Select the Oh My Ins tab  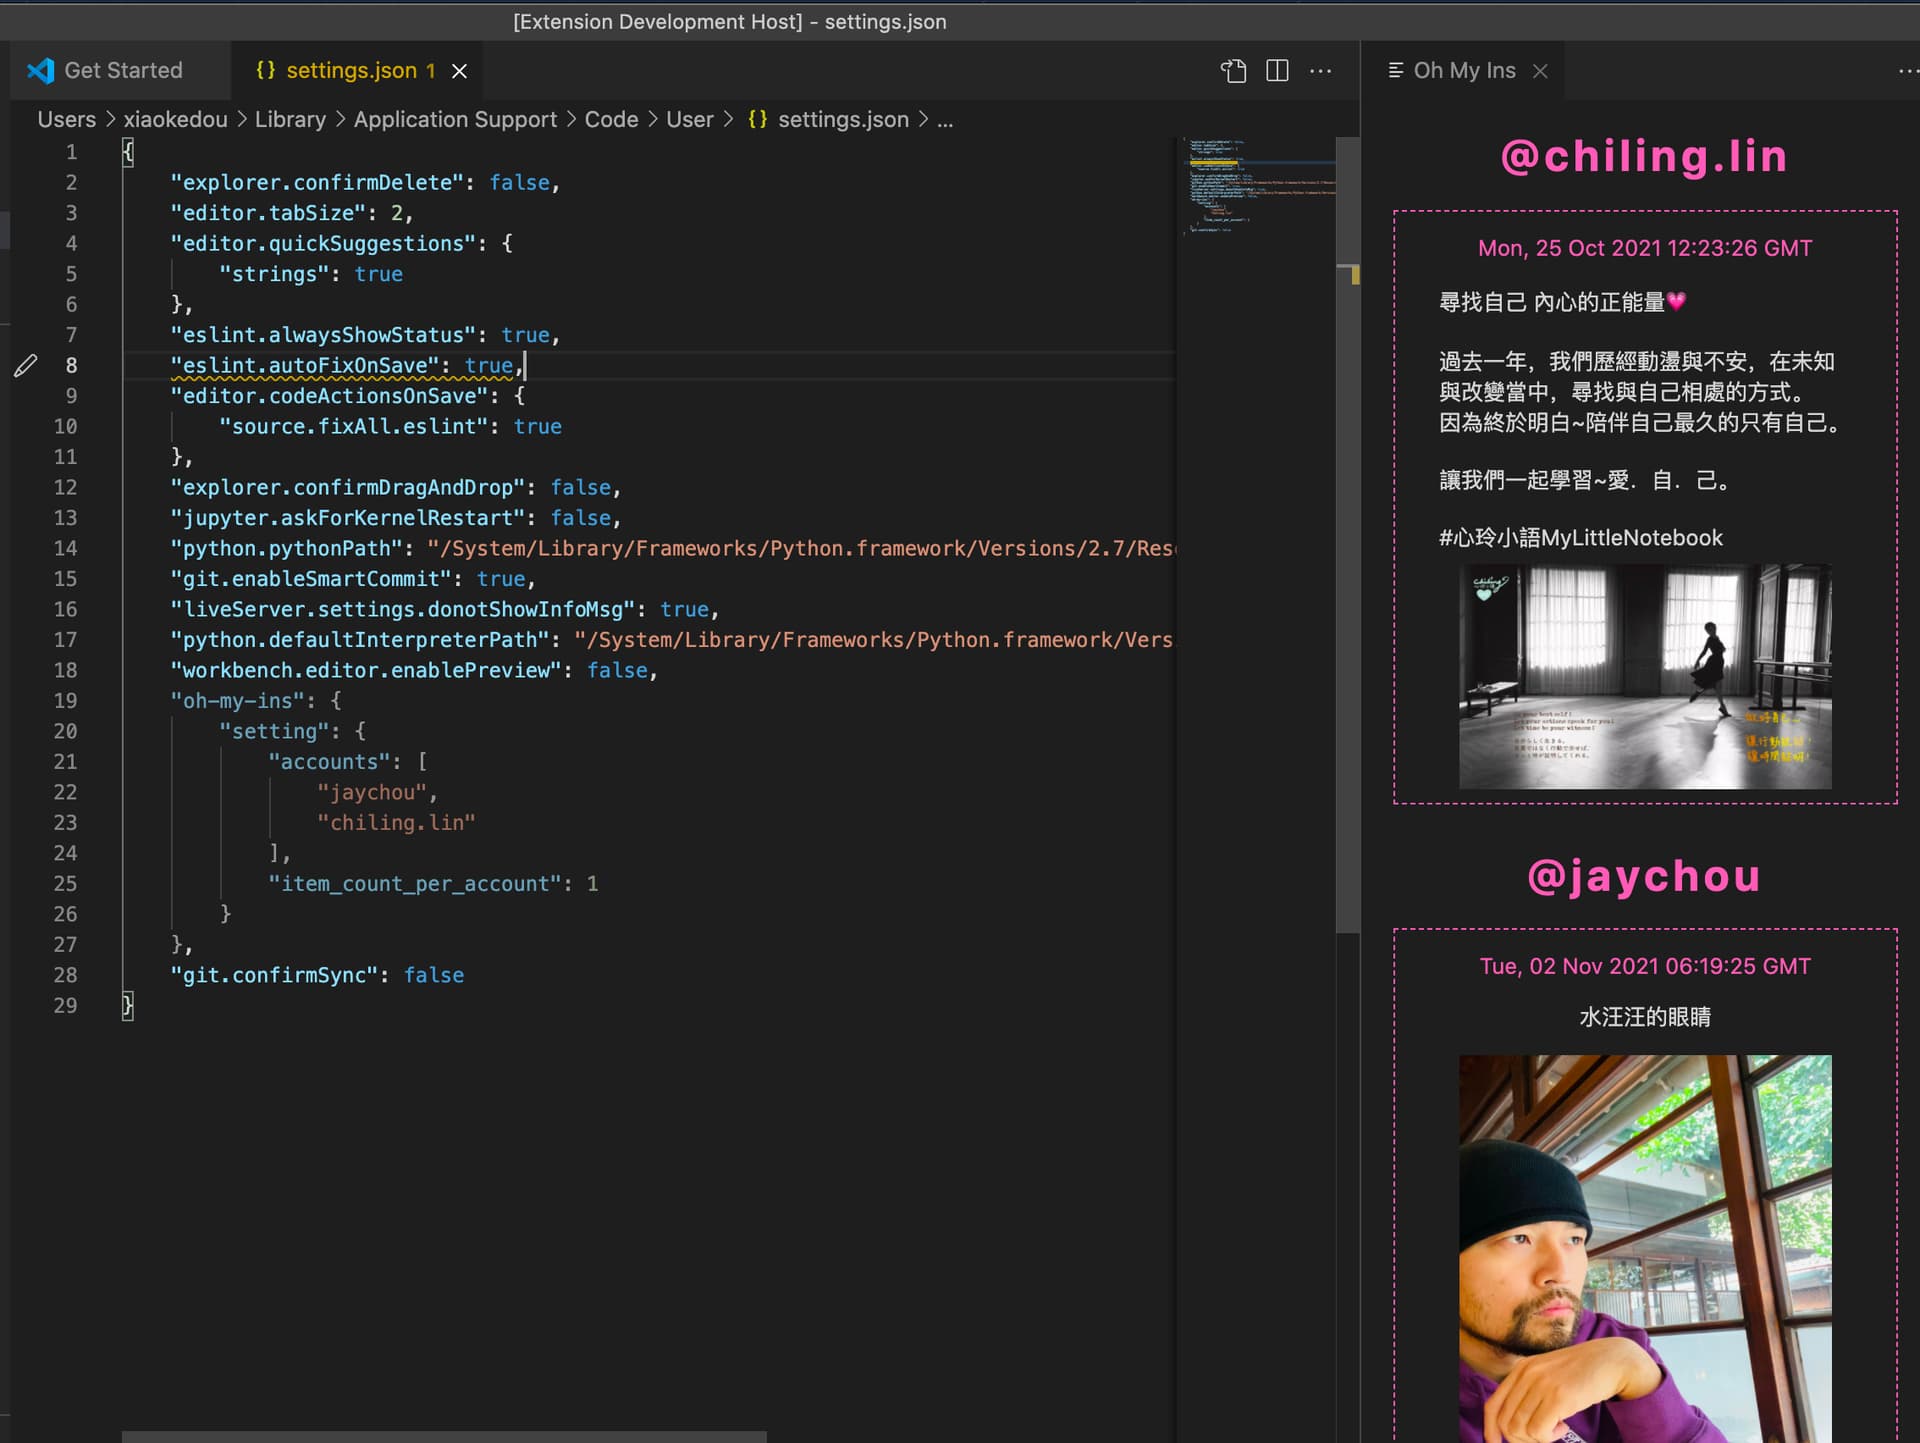pos(1463,71)
